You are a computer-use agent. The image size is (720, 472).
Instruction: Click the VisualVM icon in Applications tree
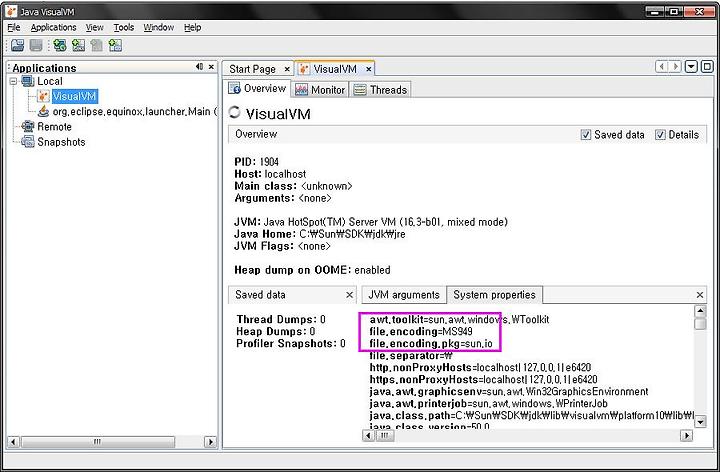(43, 96)
